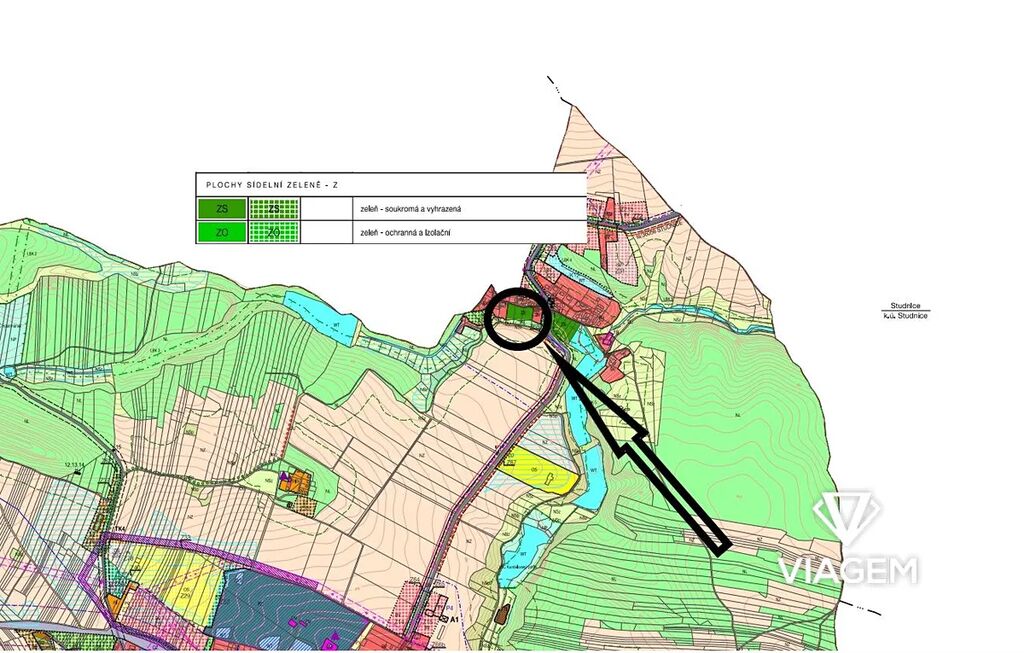The height and width of the screenshot is (653, 1024).
Task: Click the dotted ZS legend pattern swatch
Action: click(274, 209)
